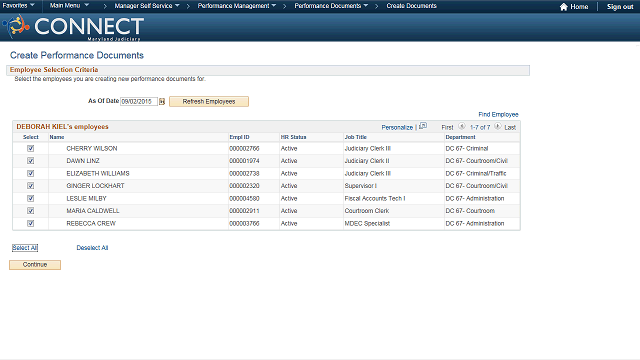The width and height of the screenshot is (640, 360).
Task: Click into the As Of Date field
Action: pyautogui.click(x=139, y=102)
